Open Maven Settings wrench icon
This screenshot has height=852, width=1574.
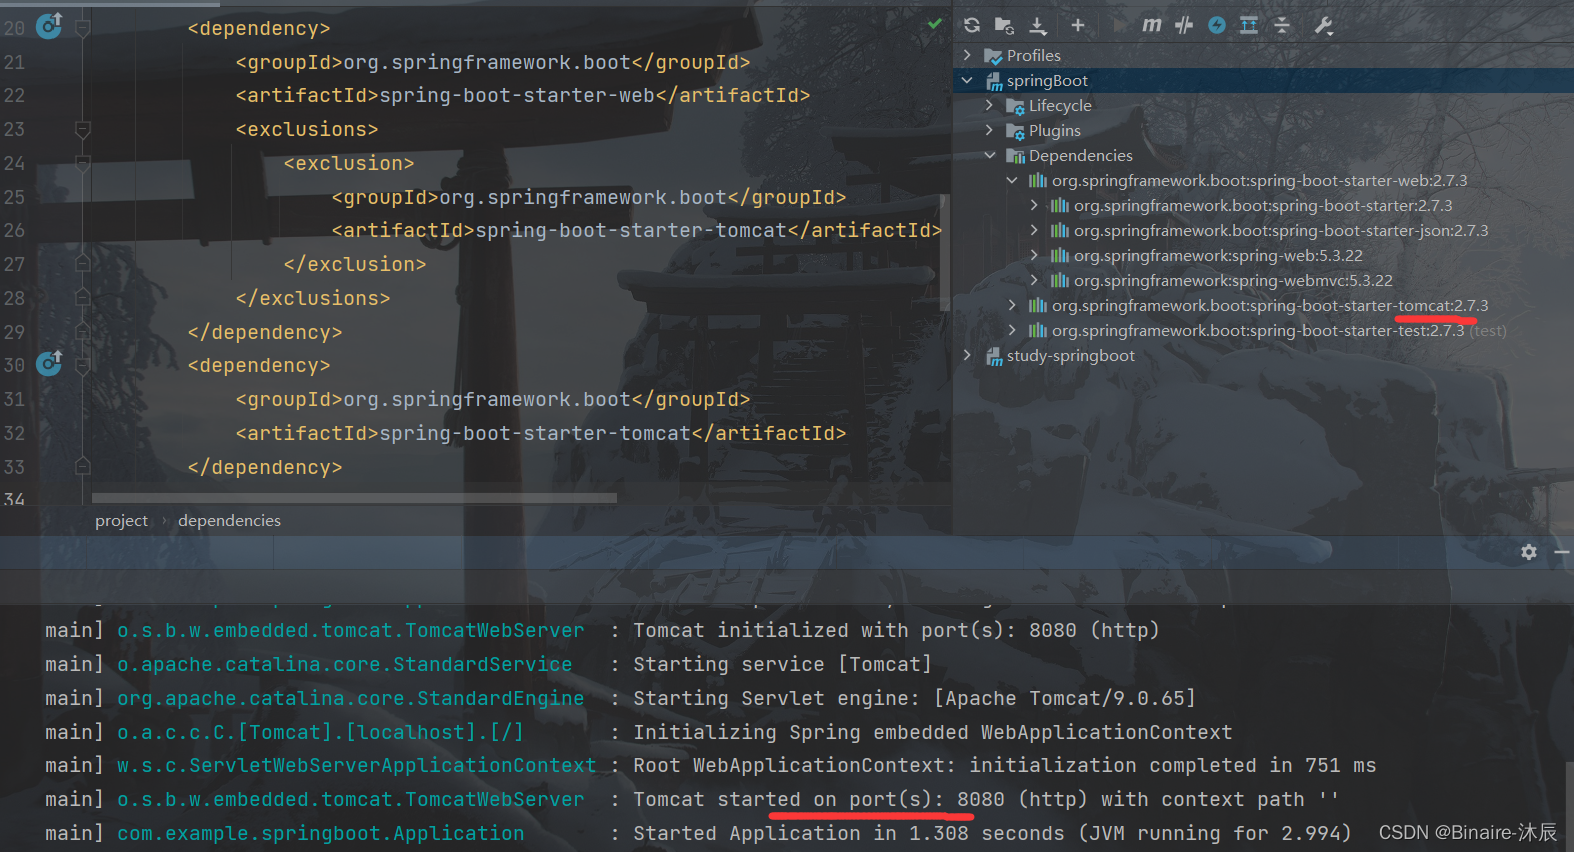tap(1324, 26)
